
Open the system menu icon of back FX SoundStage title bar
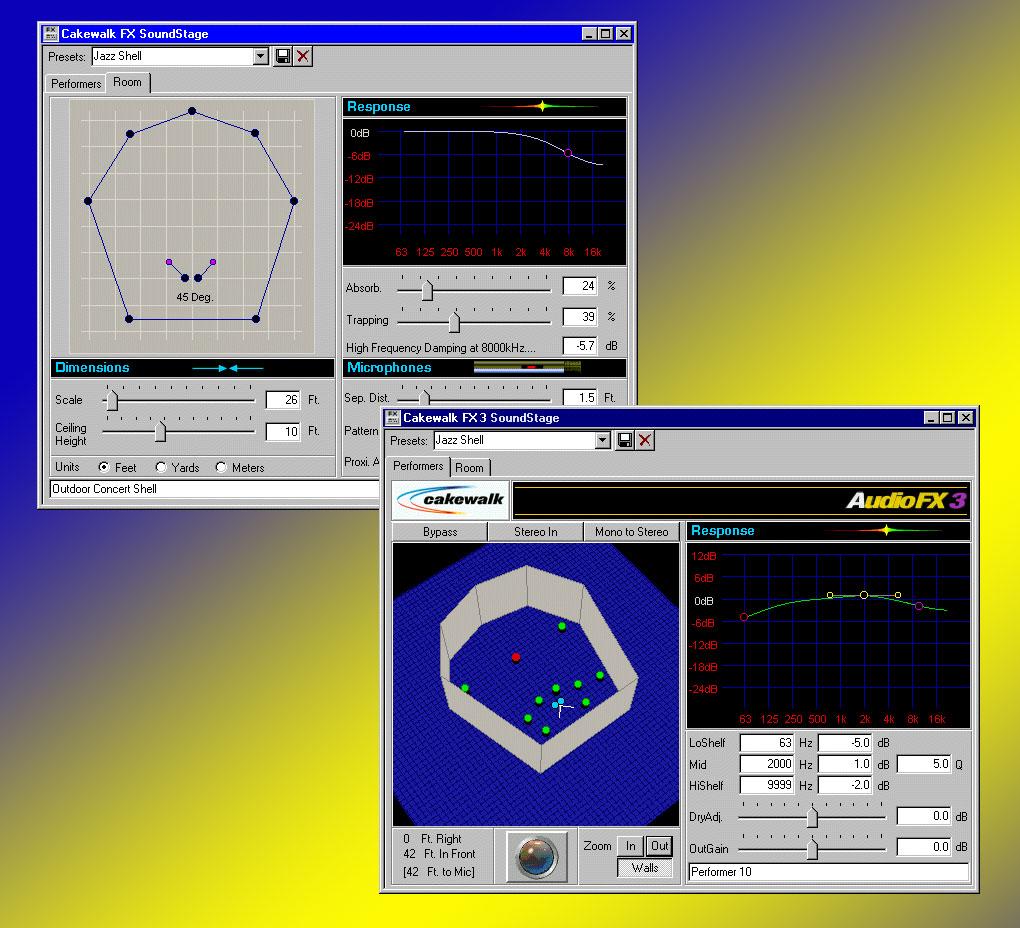50,34
